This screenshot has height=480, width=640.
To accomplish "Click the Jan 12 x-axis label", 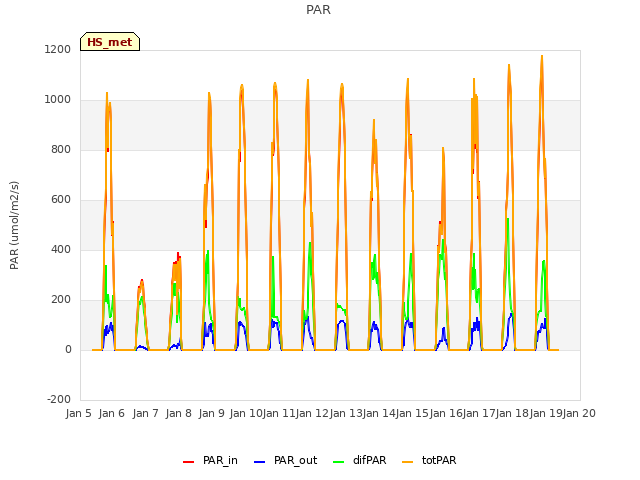I will 312,413.
